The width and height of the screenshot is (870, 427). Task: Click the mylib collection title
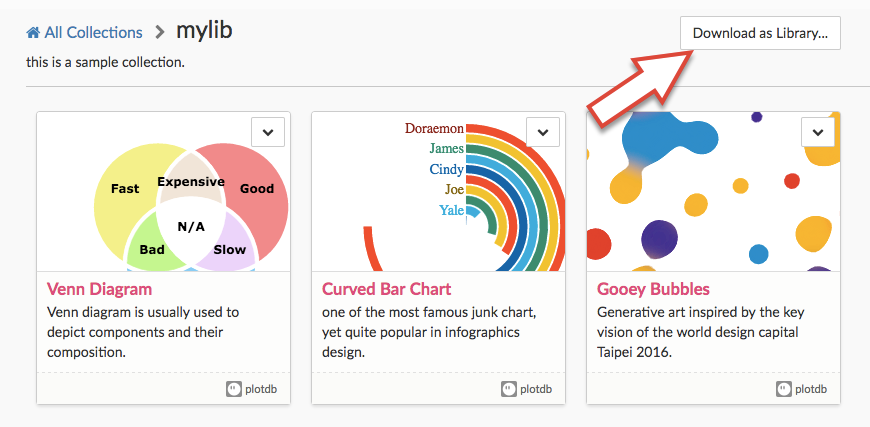204,31
